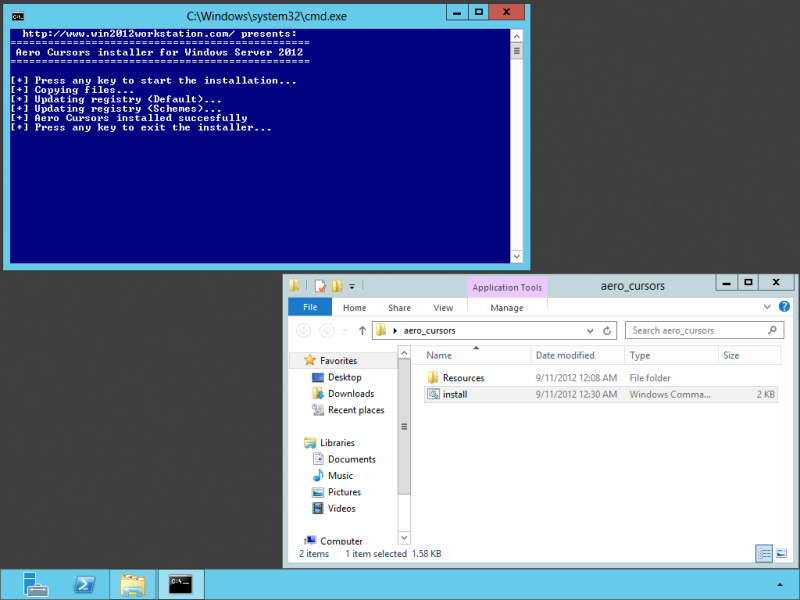Click New folder quick access icon in Explorer
Viewport: 800px width, 600px height.
click(x=337, y=286)
